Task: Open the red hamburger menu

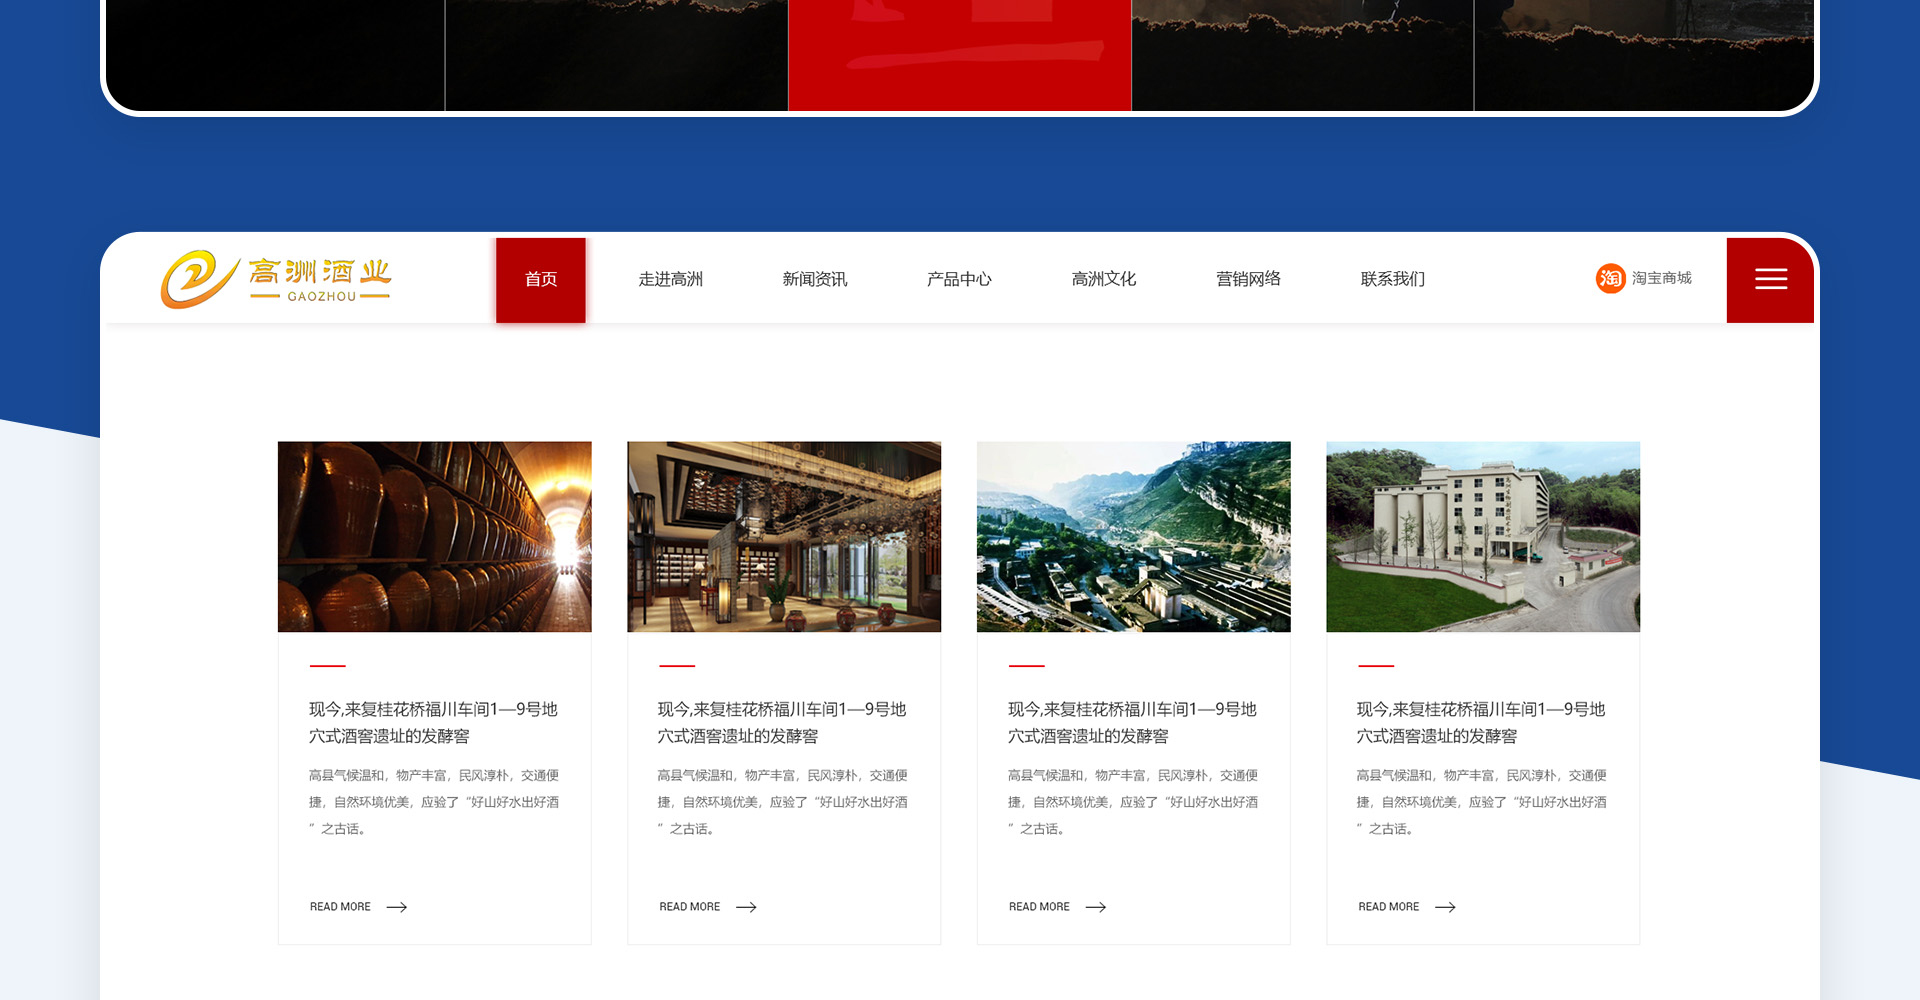Action: pos(1770,280)
